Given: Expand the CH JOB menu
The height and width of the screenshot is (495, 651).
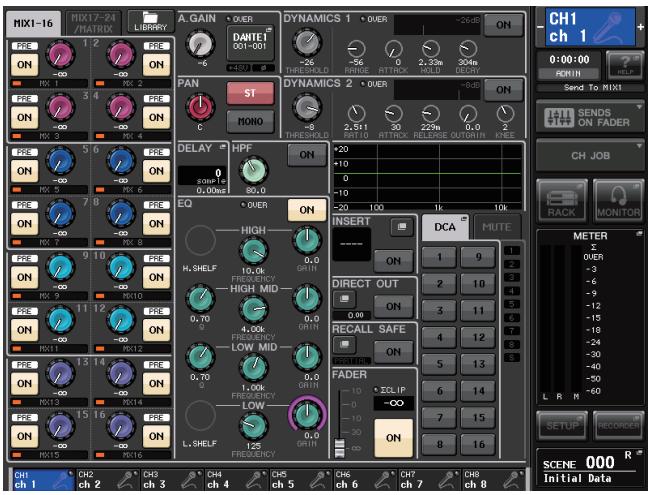Looking at the screenshot, I should (x=590, y=156).
